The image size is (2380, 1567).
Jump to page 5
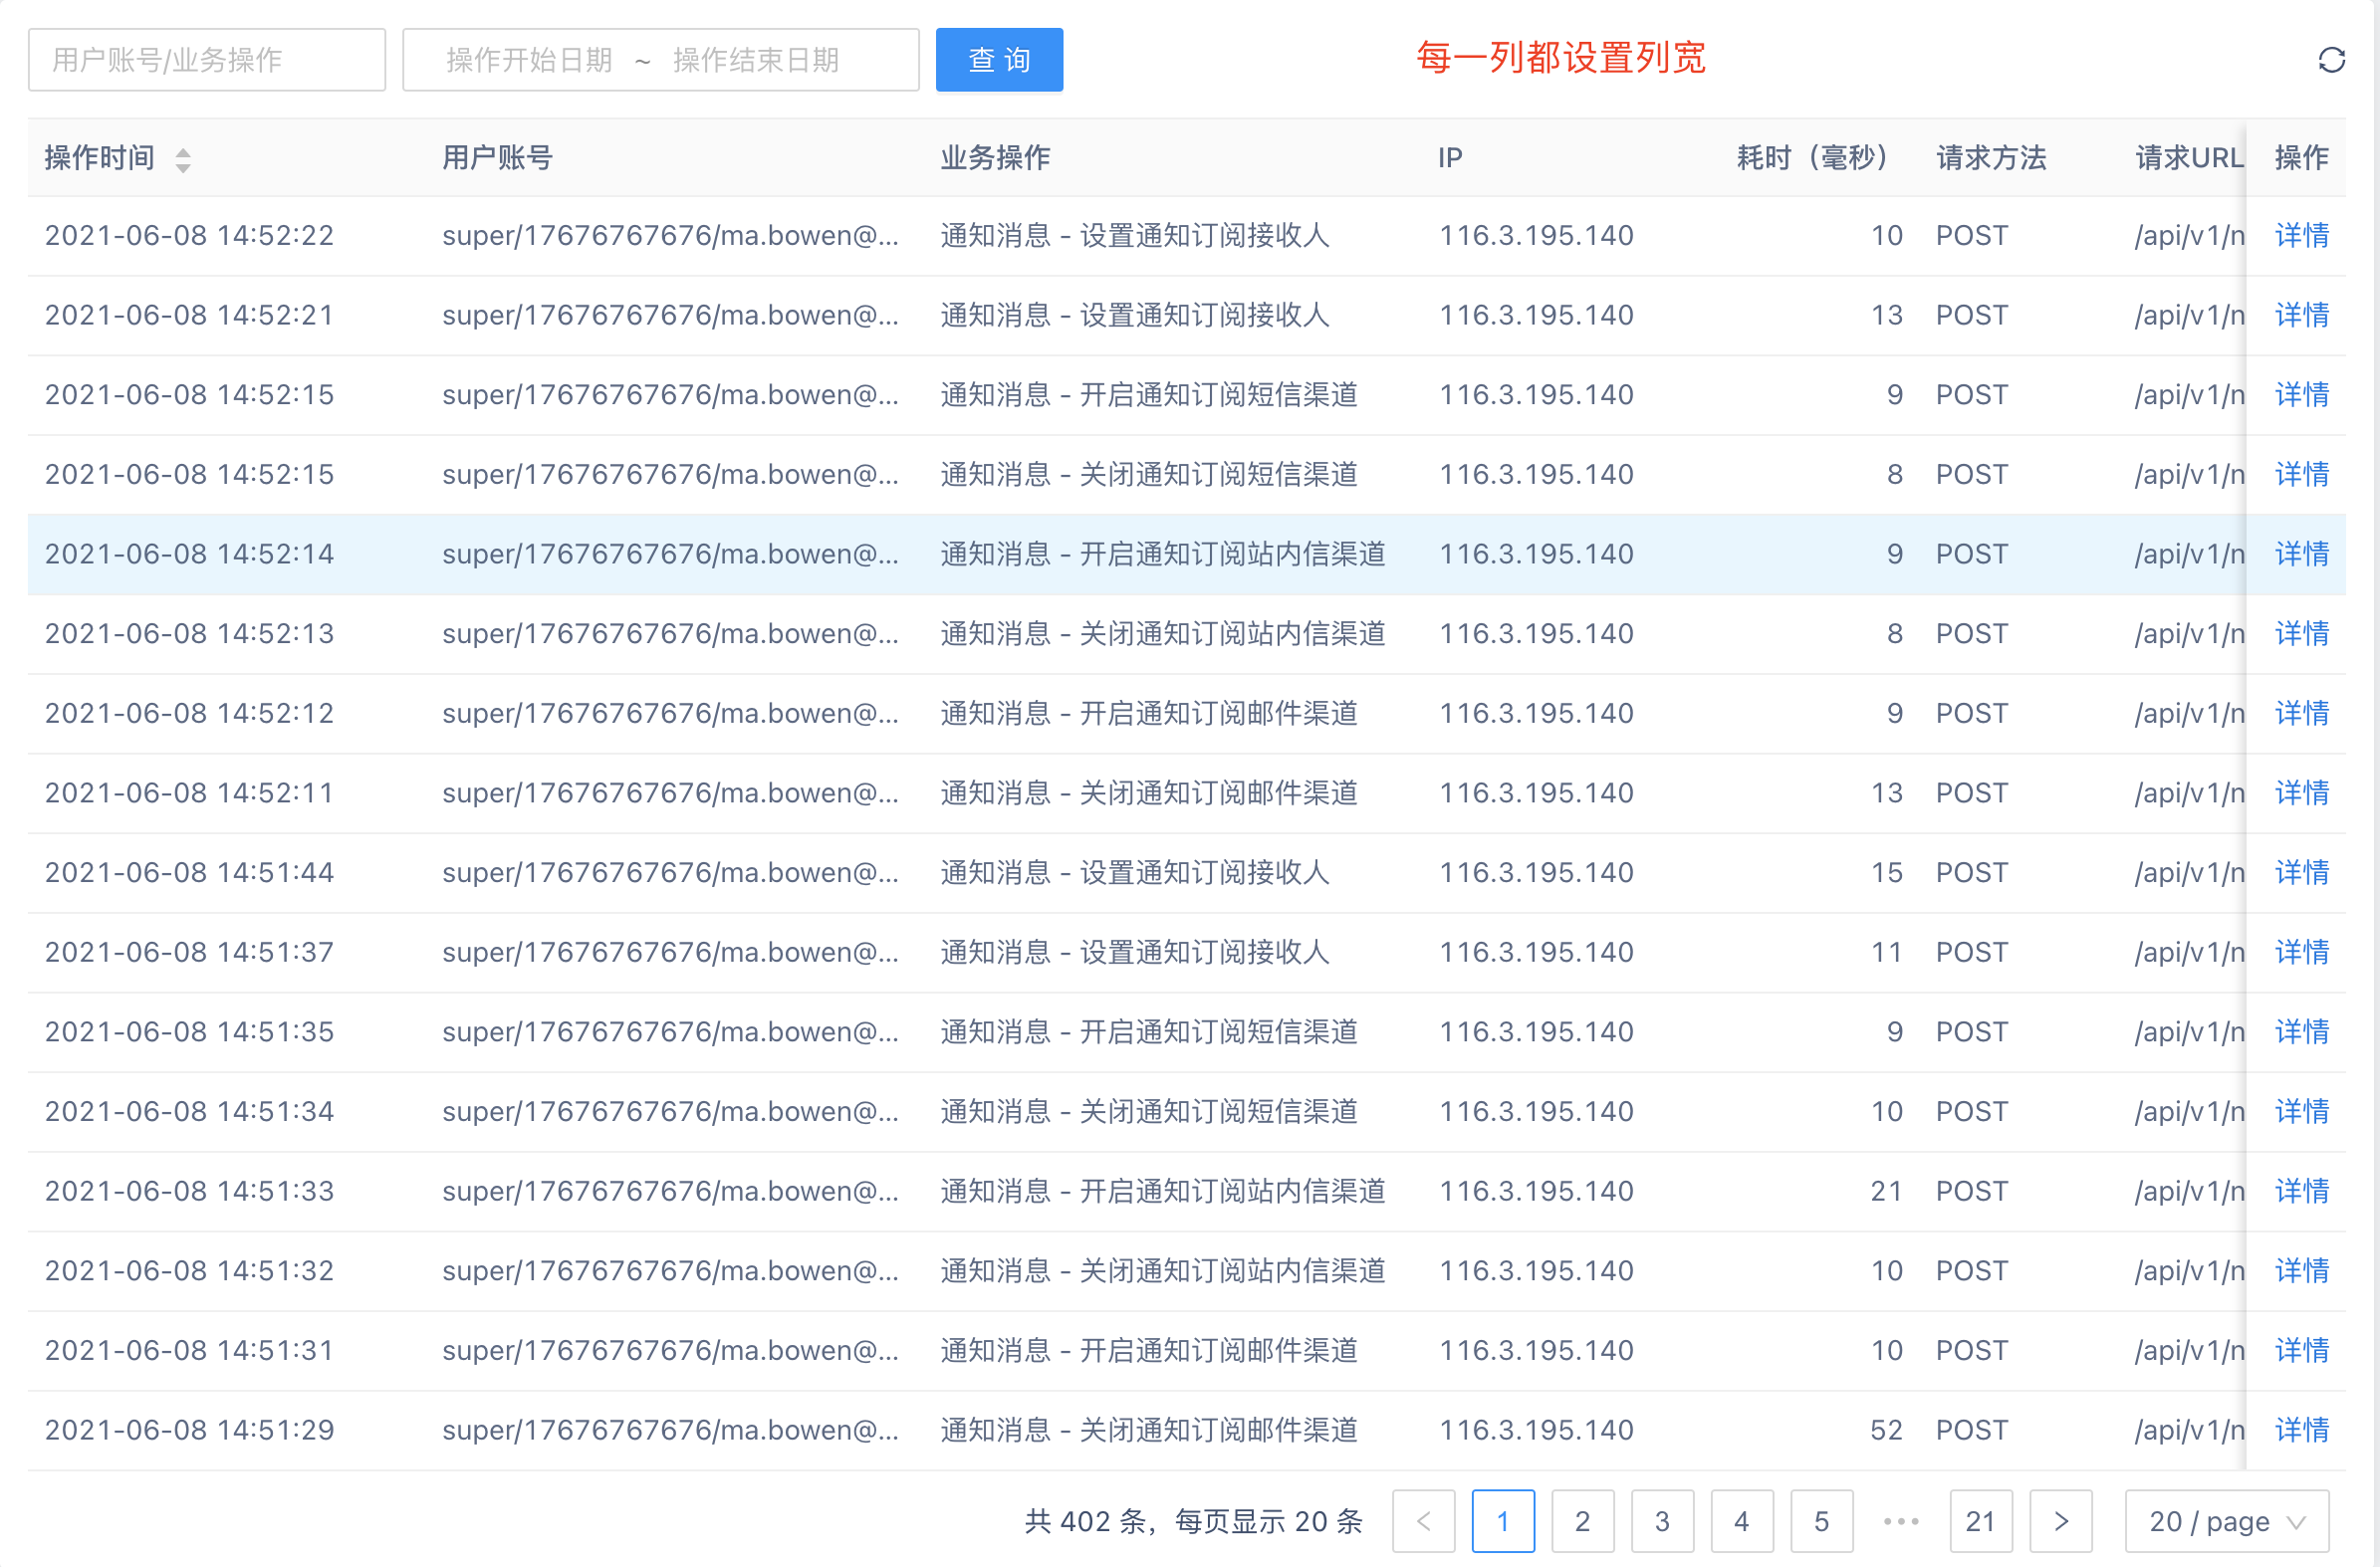pos(1821,1521)
